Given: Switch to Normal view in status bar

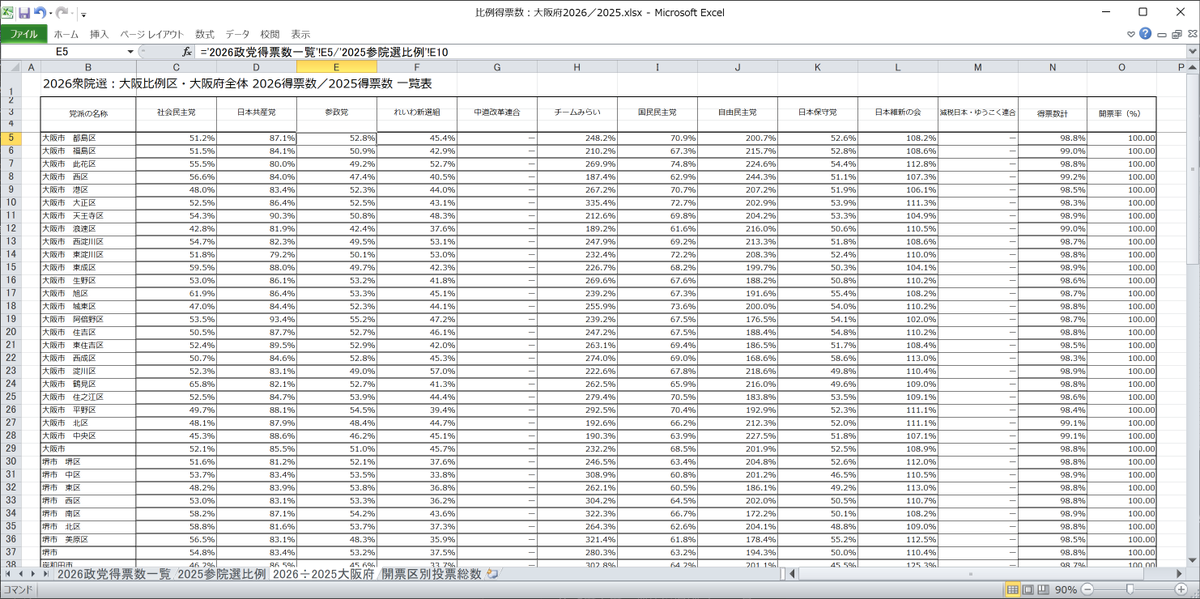Looking at the screenshot, I should pos(1013,590).
